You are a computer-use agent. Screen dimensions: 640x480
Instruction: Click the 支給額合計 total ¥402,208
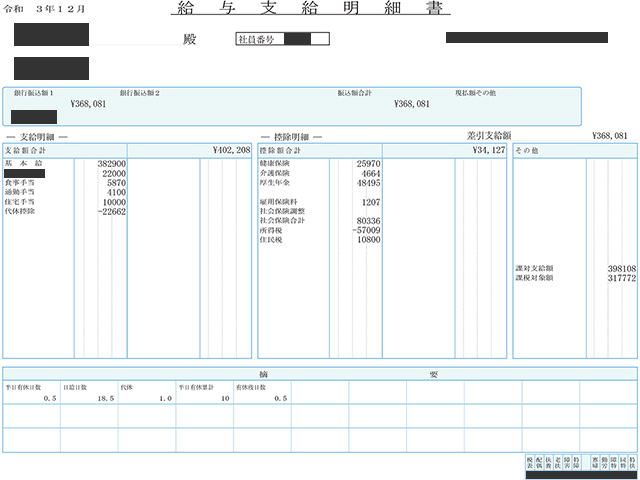tap(231, 150)
